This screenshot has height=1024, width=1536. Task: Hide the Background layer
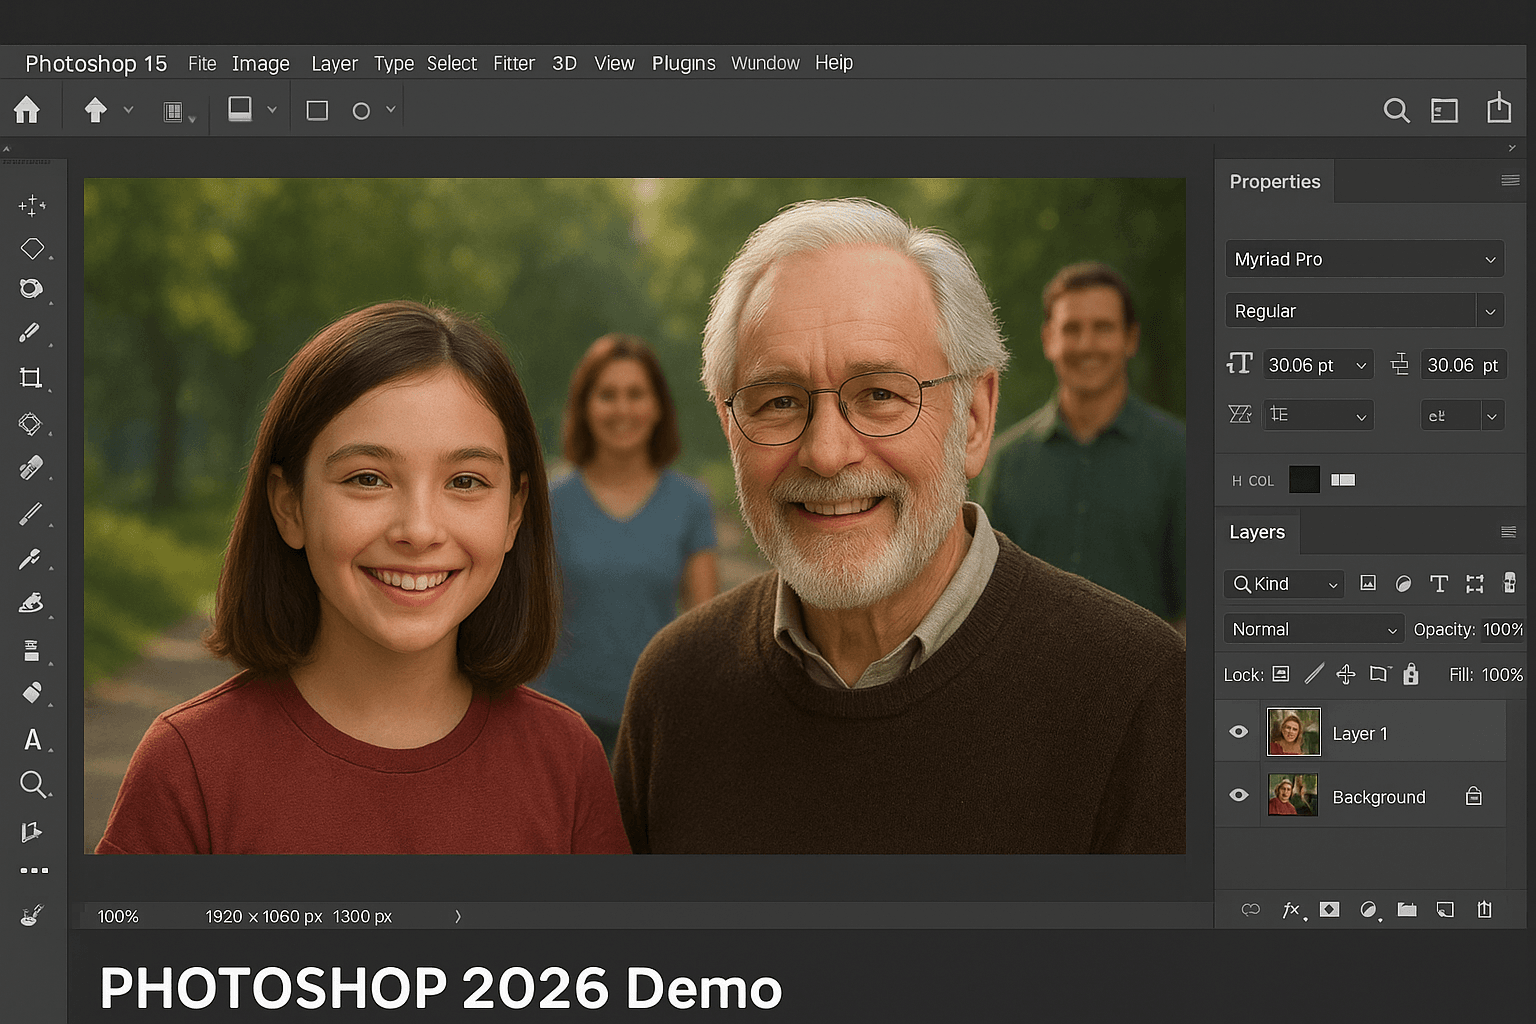(1238, 795)
